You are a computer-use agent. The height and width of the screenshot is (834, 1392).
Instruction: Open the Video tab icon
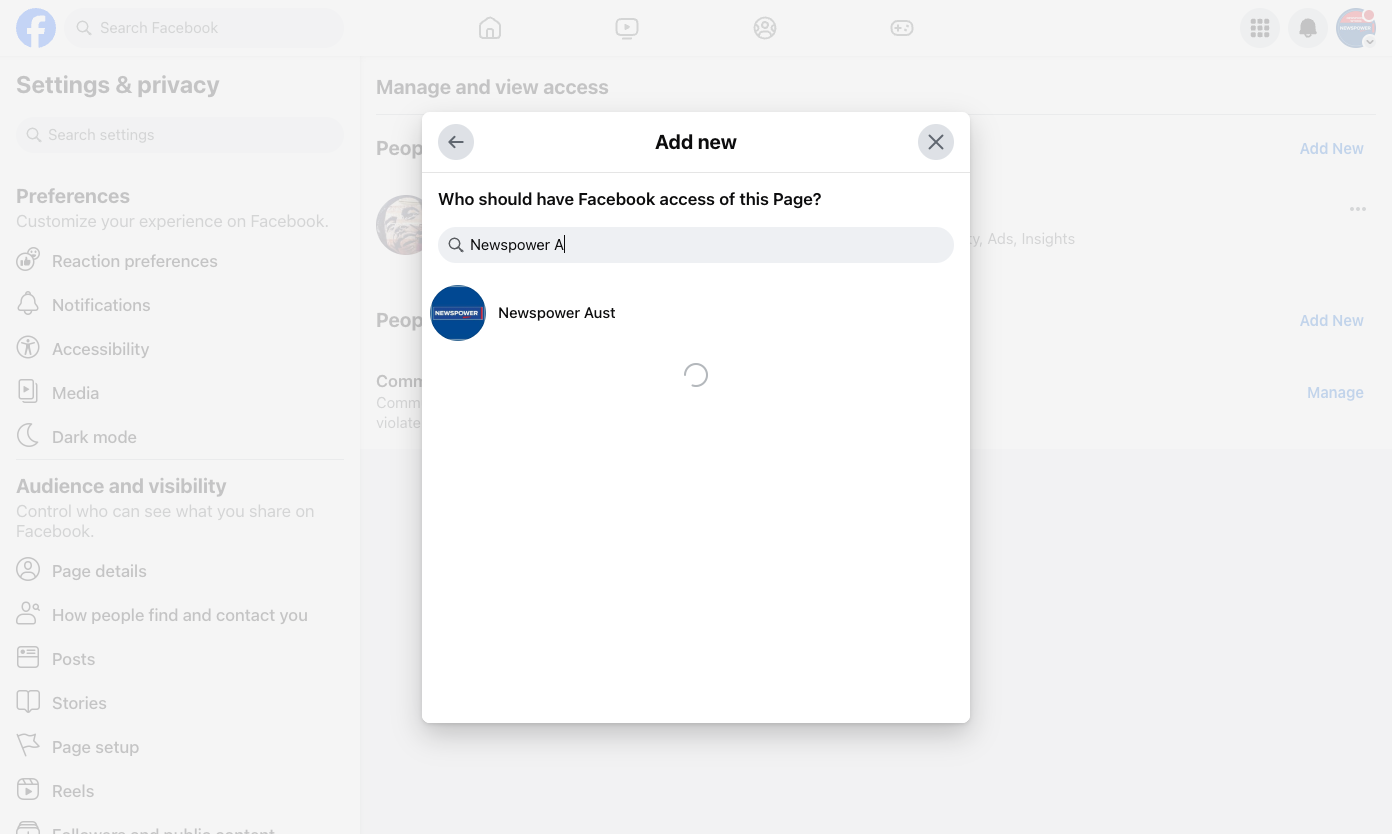coord(627,28)
